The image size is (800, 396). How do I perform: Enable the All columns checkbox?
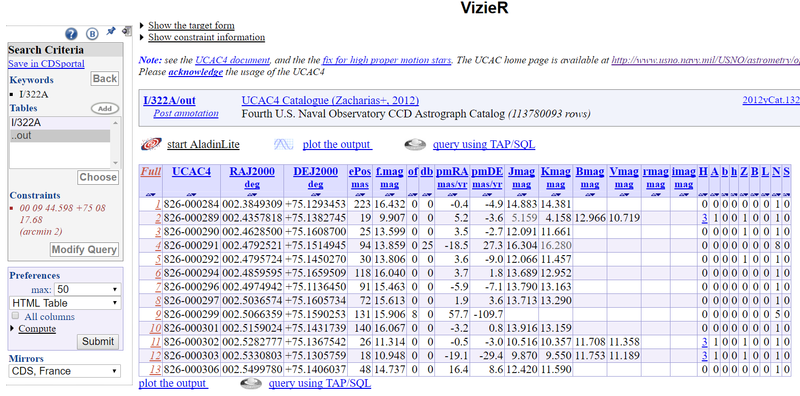pos(15,316)
